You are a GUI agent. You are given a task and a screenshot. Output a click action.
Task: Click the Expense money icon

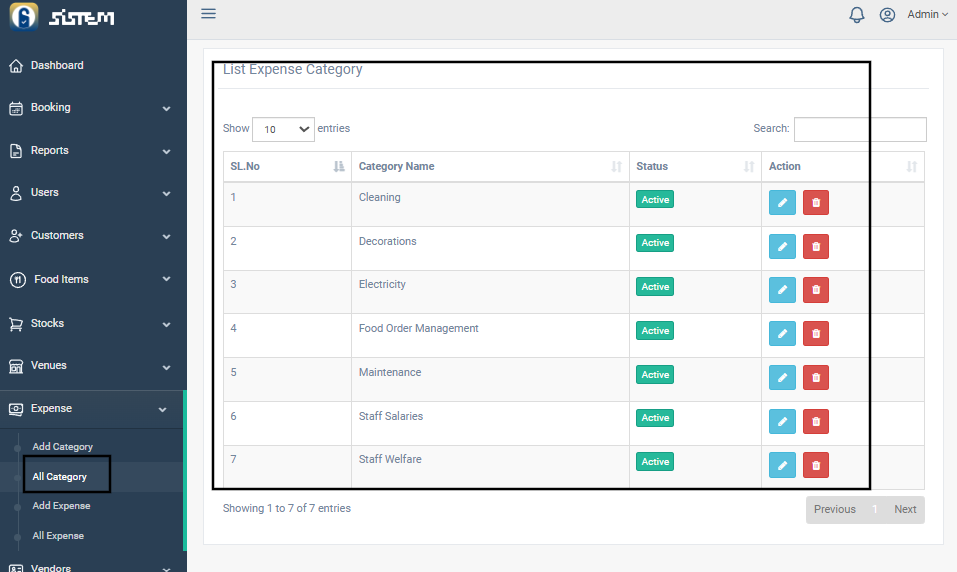tap(16, 409)
